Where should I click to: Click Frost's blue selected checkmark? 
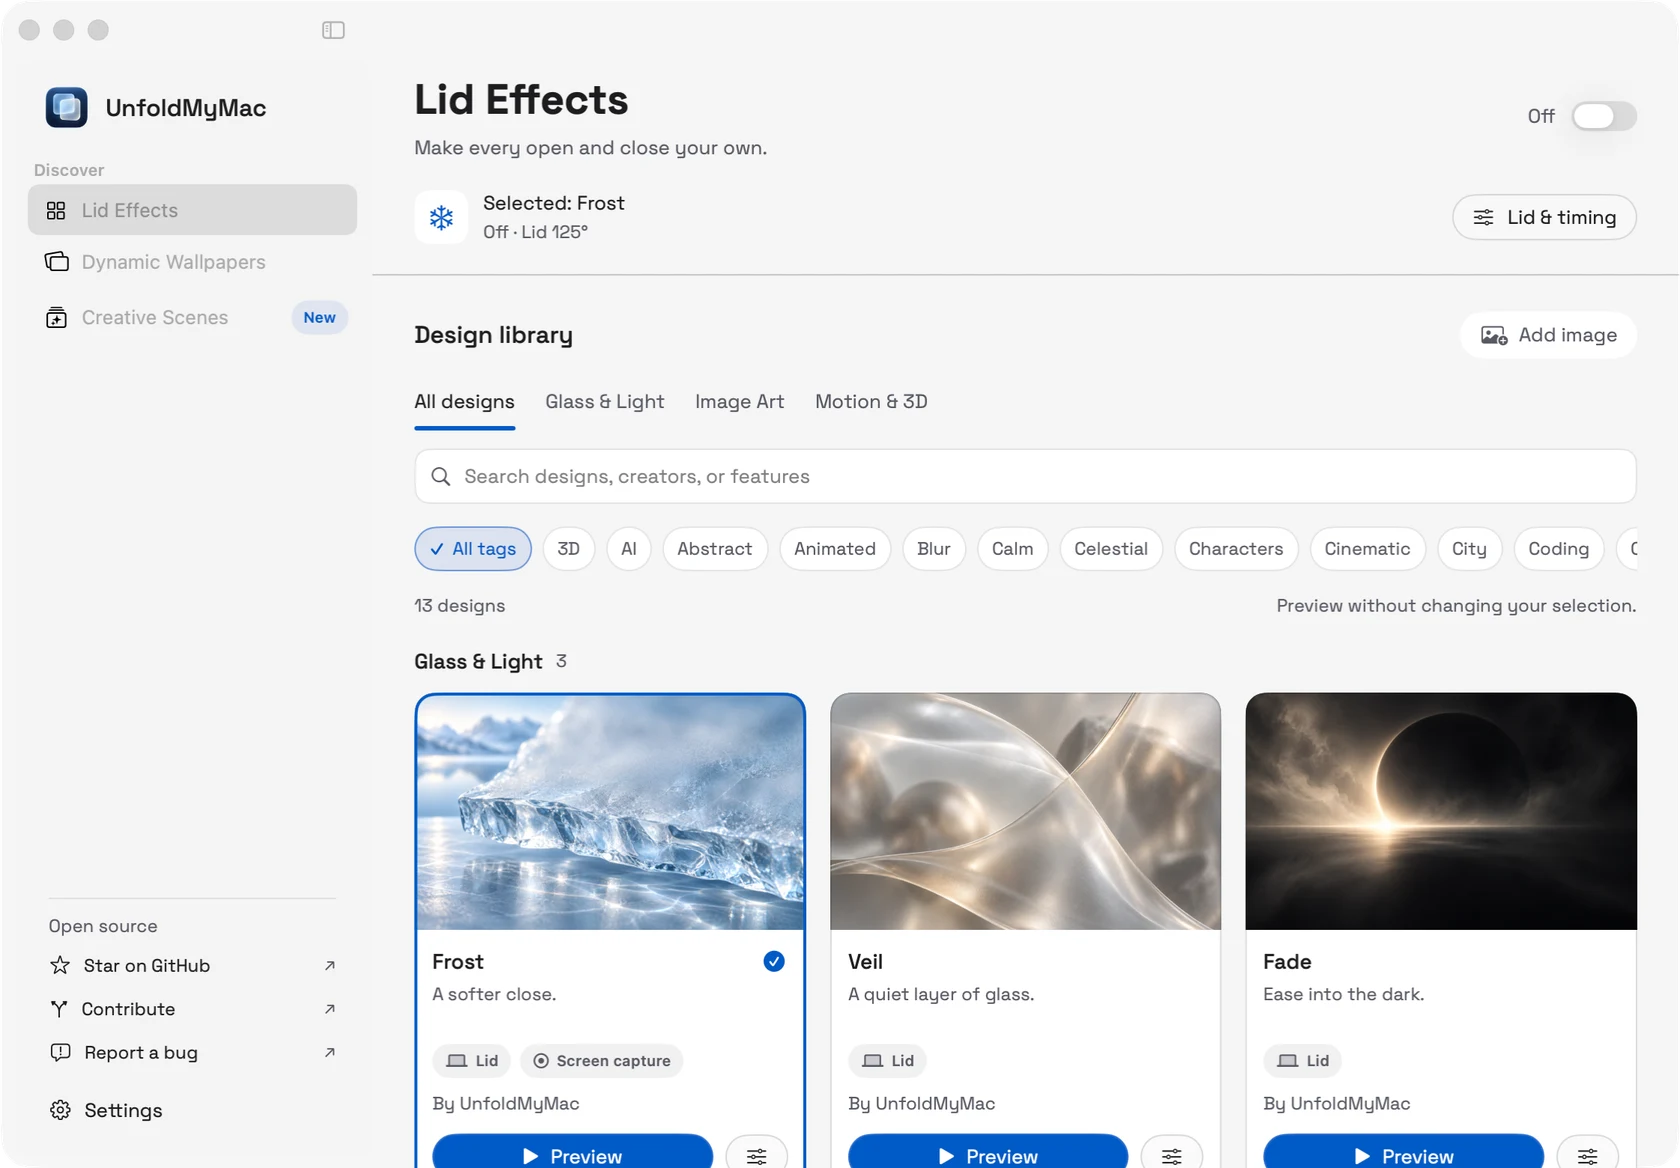pos(774,962)
